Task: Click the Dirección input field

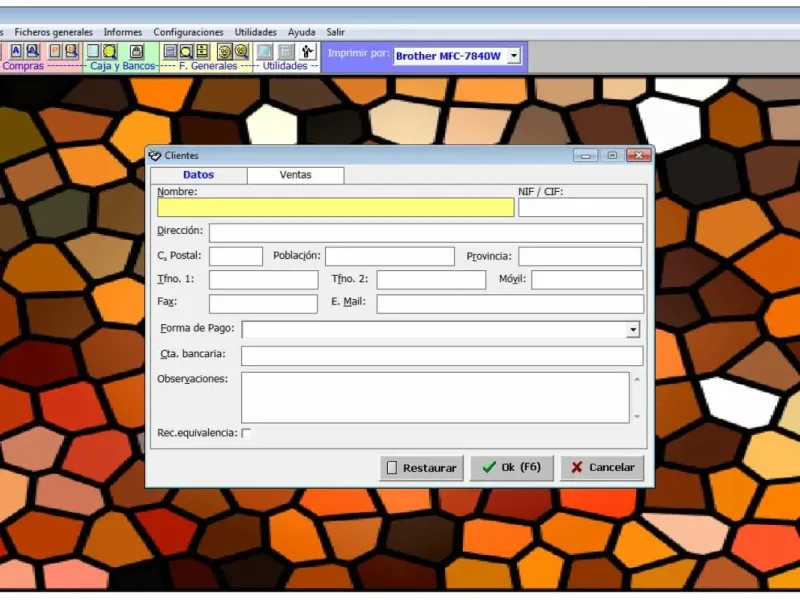Action: click(x=426, y=233)
